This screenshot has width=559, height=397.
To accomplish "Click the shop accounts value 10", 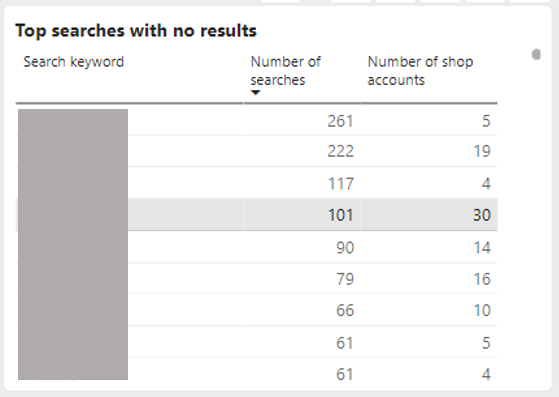I will [x=482, y=310].
